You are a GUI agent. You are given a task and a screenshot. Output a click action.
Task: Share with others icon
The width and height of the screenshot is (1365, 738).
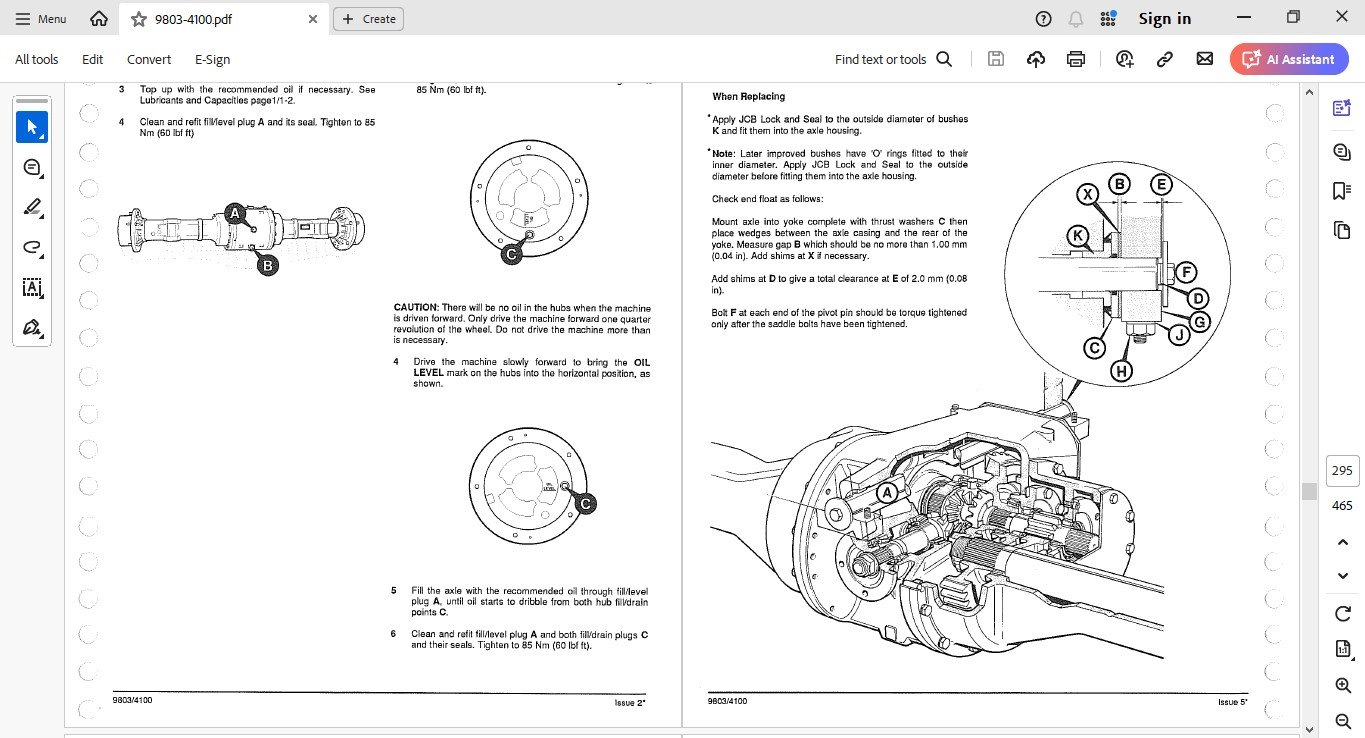[1126, 59]
